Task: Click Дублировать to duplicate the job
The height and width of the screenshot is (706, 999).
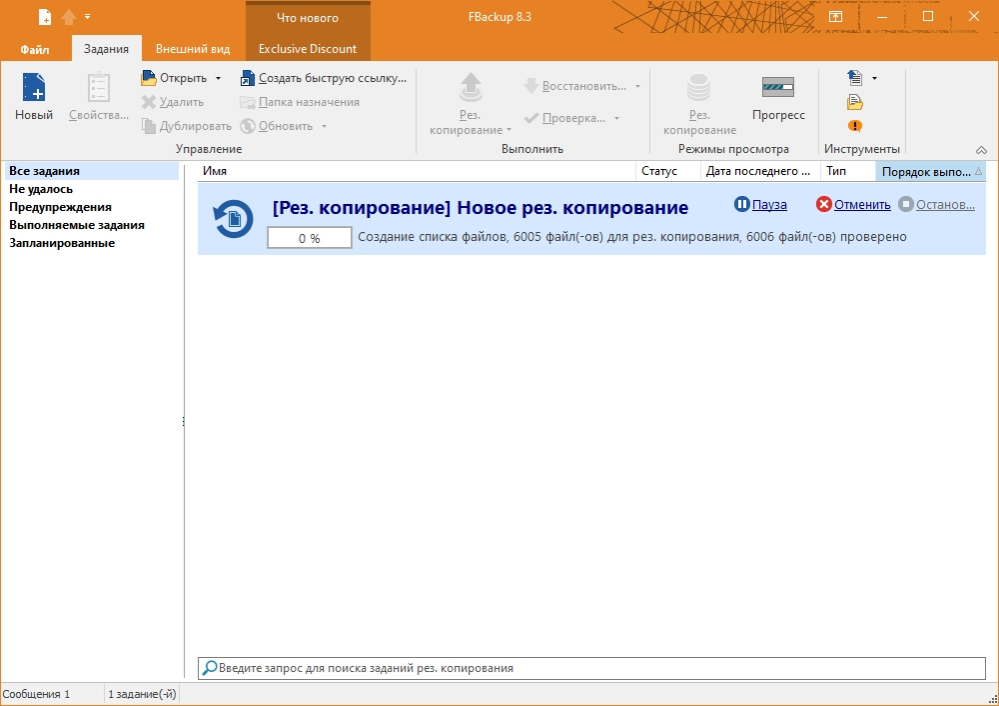Action: tap(187, 126)
